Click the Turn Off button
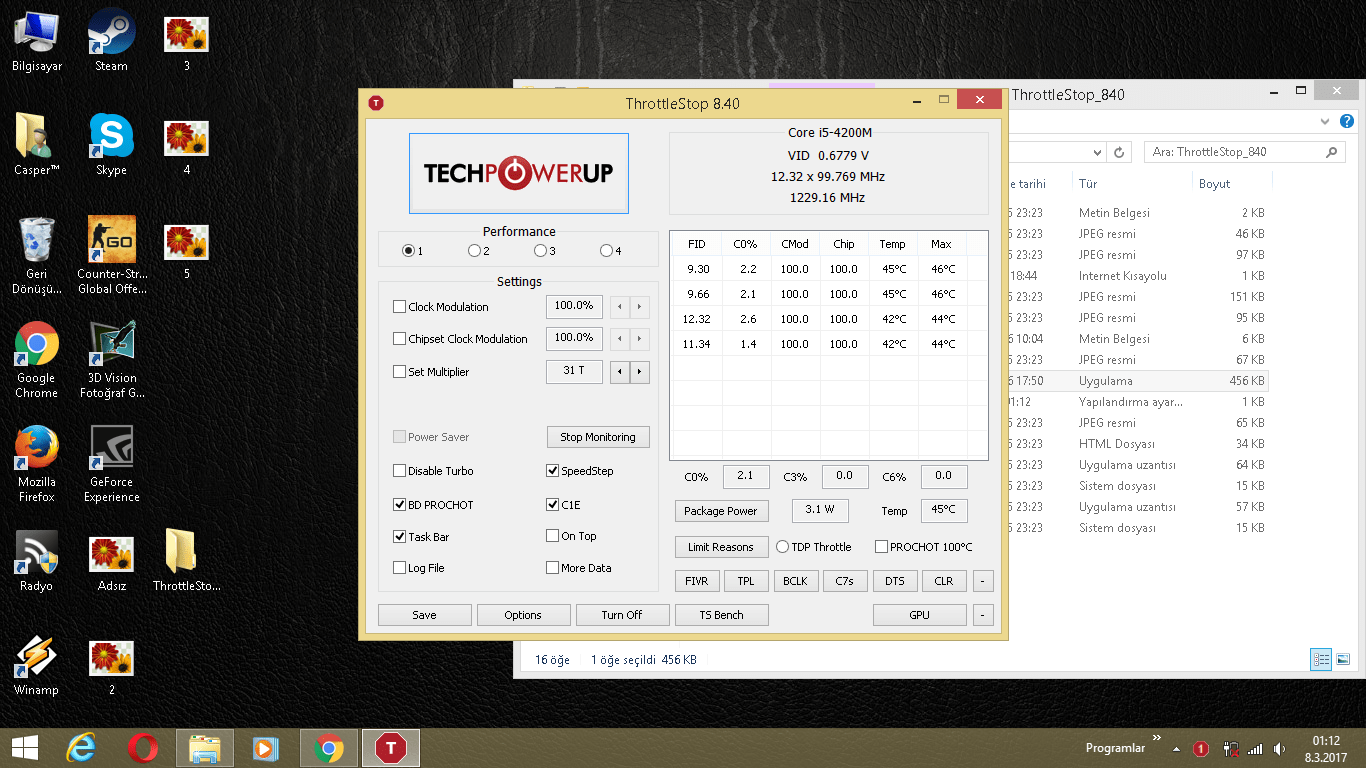The height and width of the screenshot is (768, 1366). (622, 615)
